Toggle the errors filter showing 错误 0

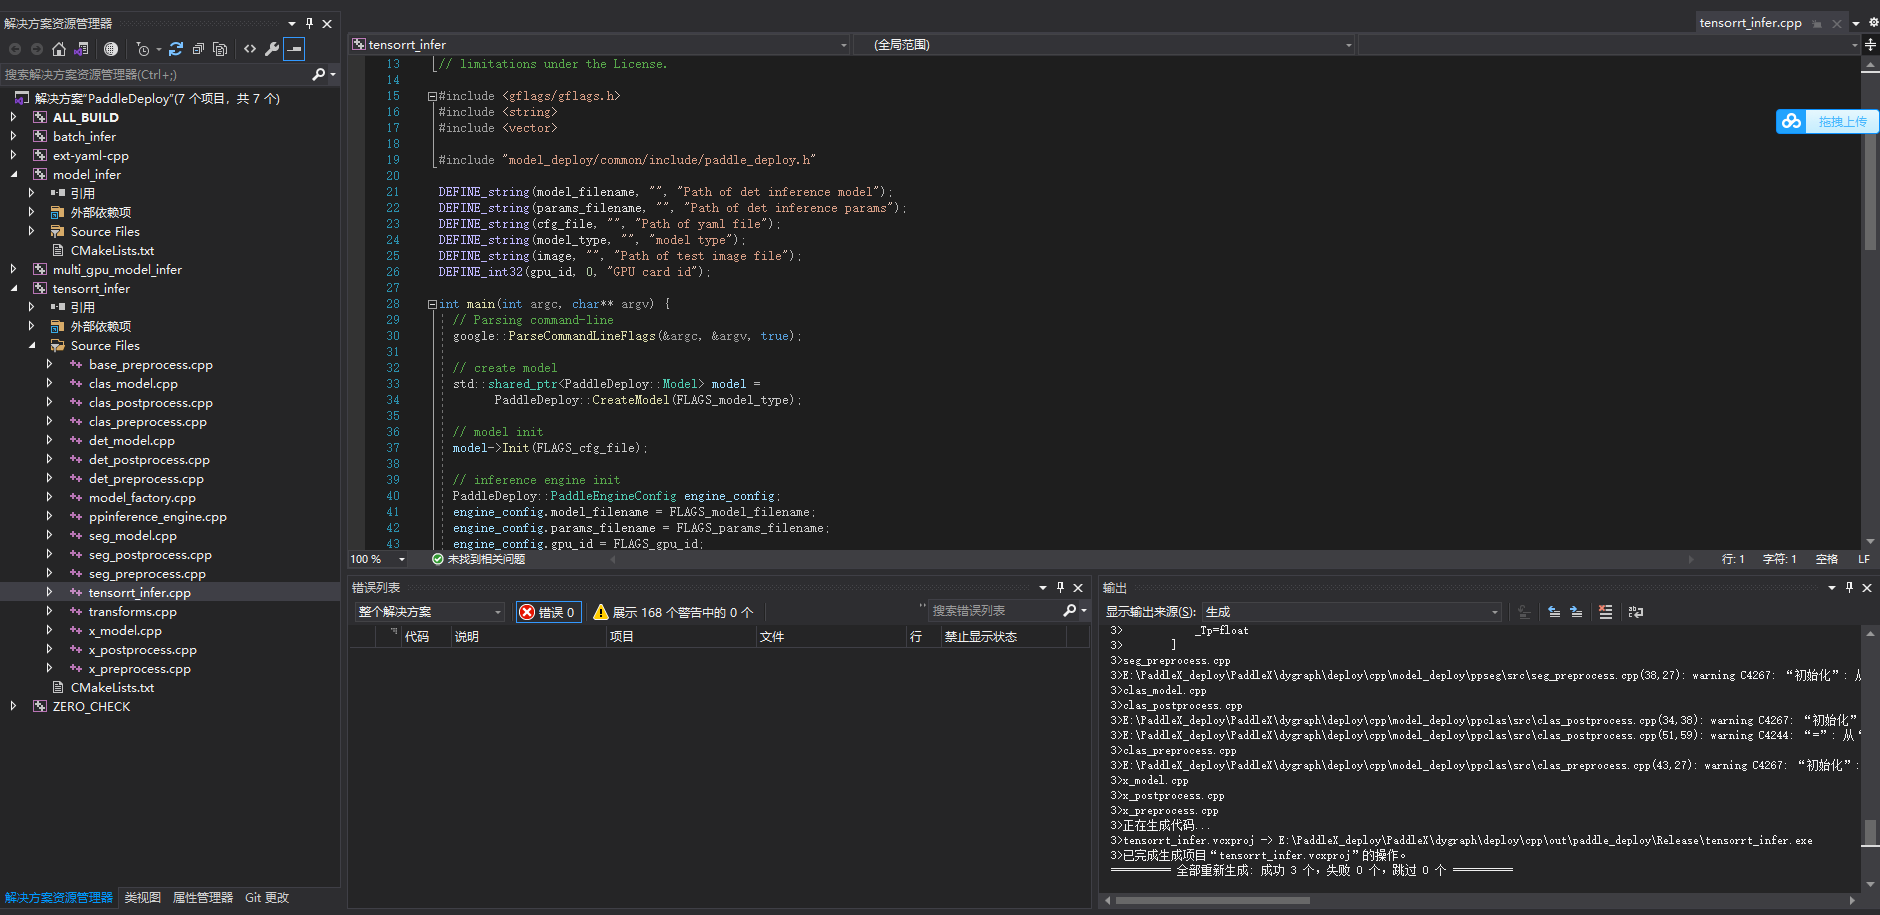(x=547, y=612)
